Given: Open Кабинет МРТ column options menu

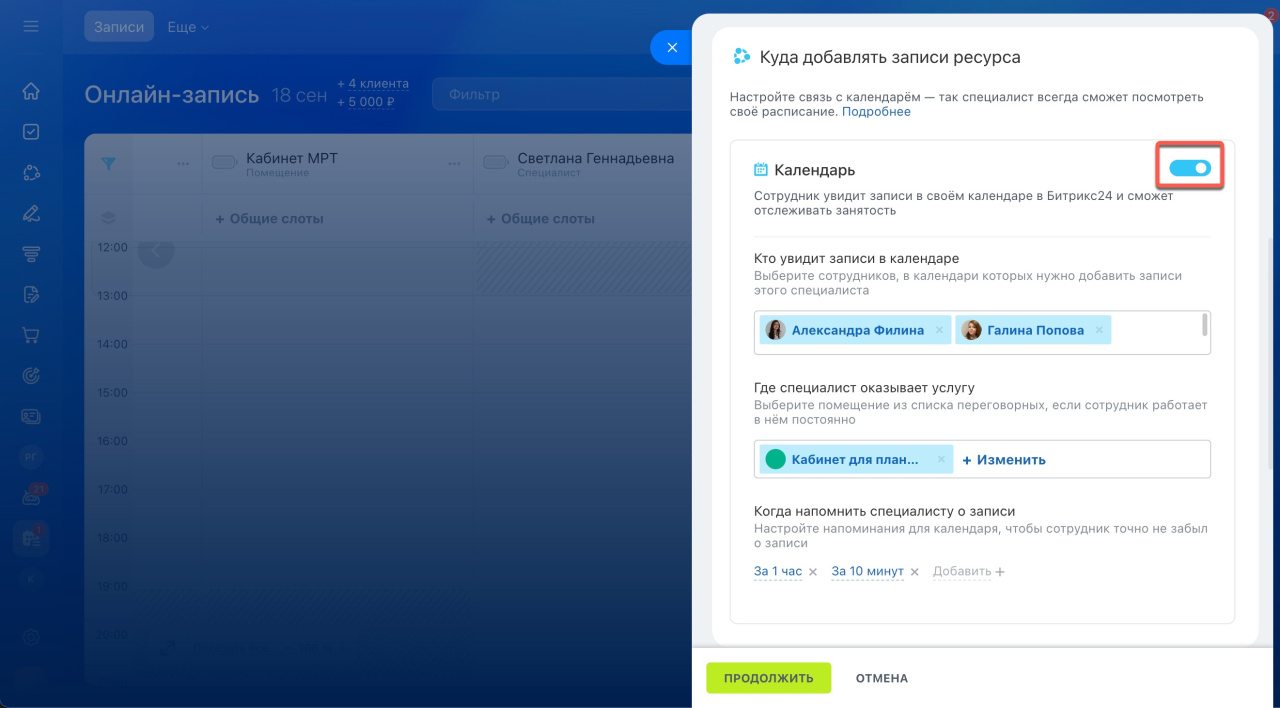Looking at the screenshot, I should click(x=453, y=164).
